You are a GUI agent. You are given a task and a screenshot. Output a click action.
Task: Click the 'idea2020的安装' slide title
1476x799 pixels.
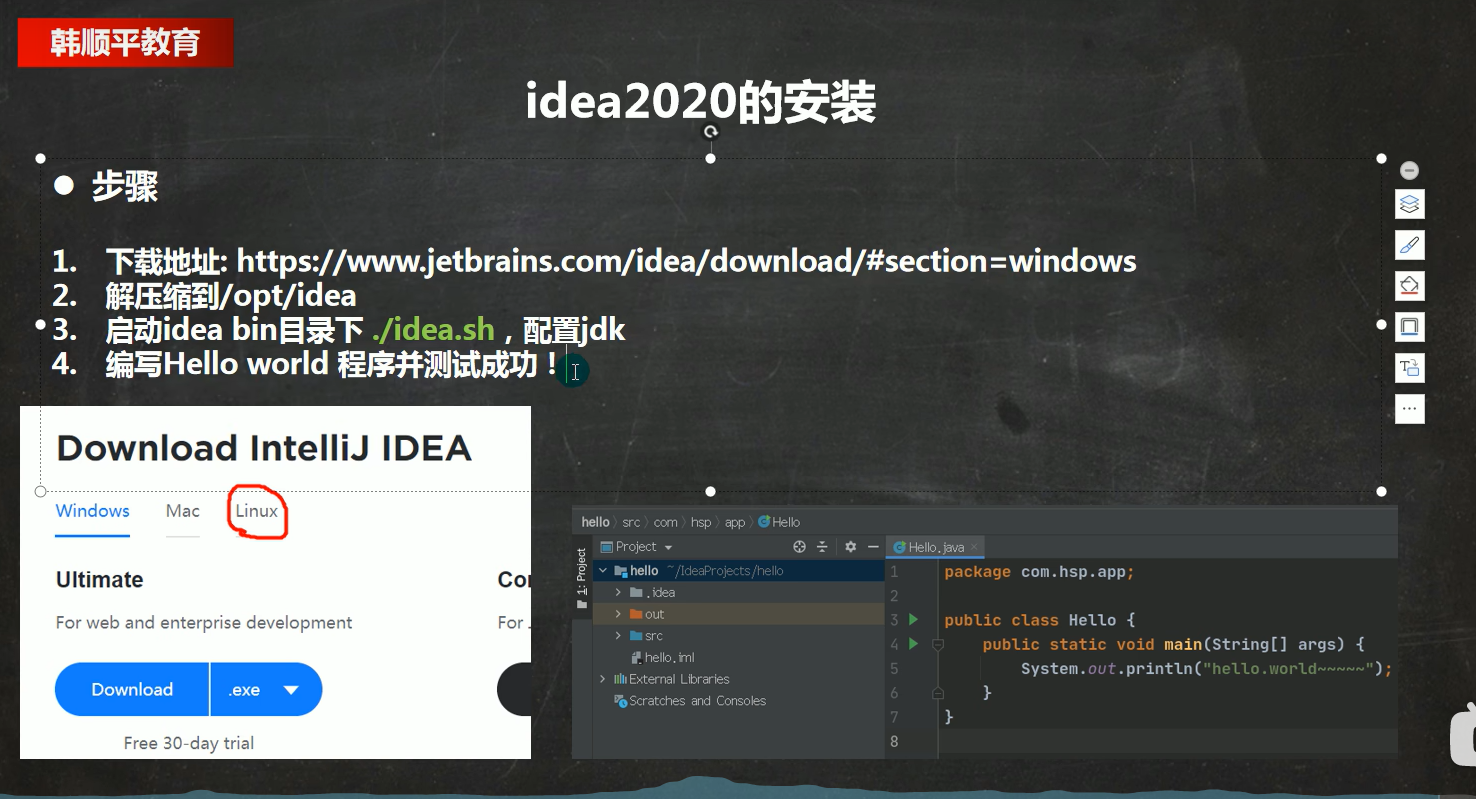tap(700, 102)
